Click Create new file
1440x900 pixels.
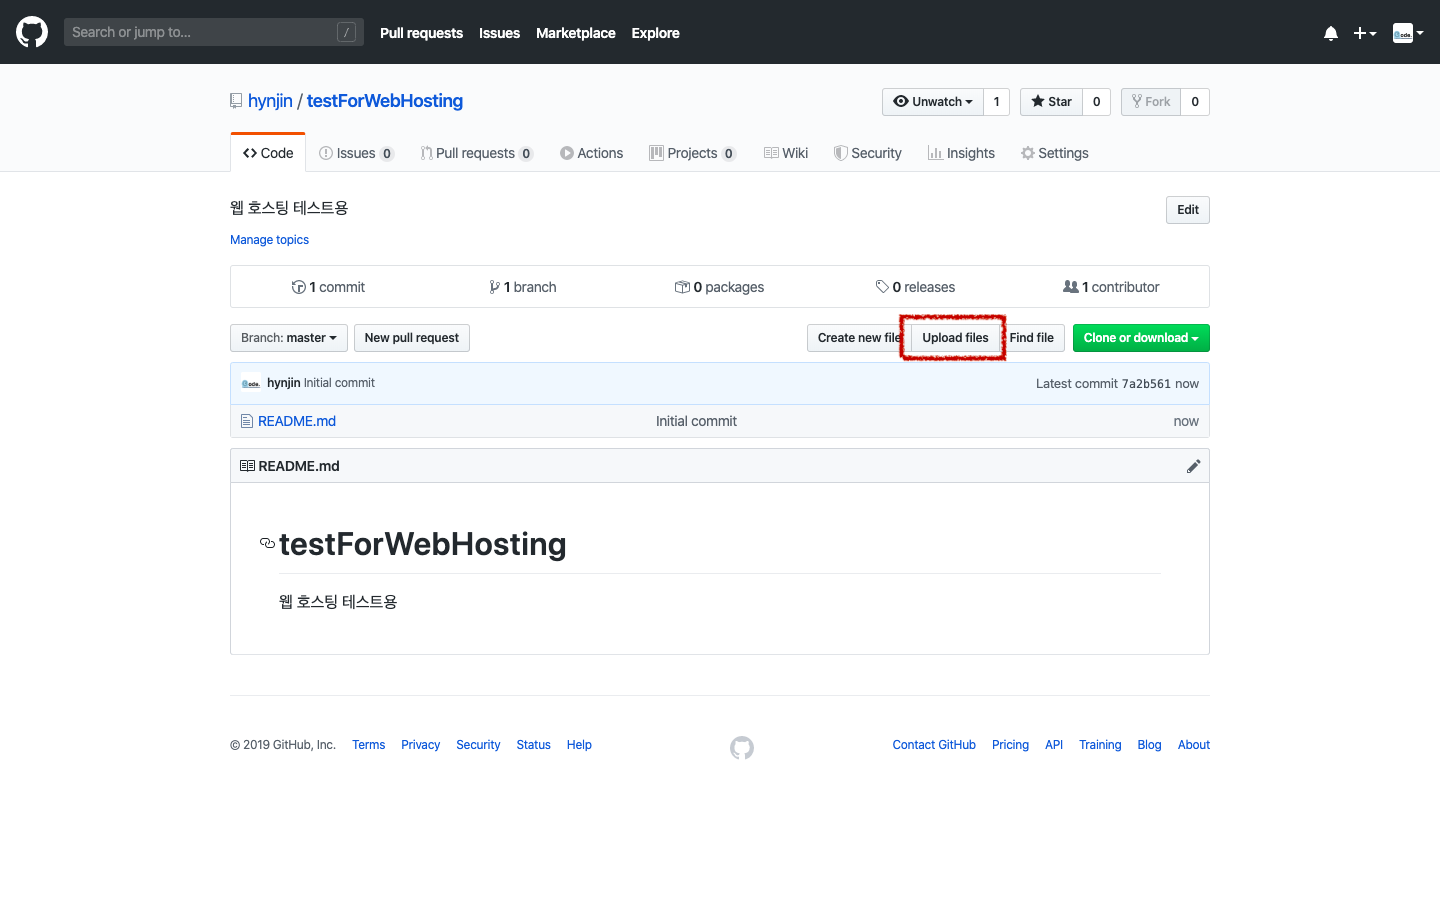(x=858, y=338)
